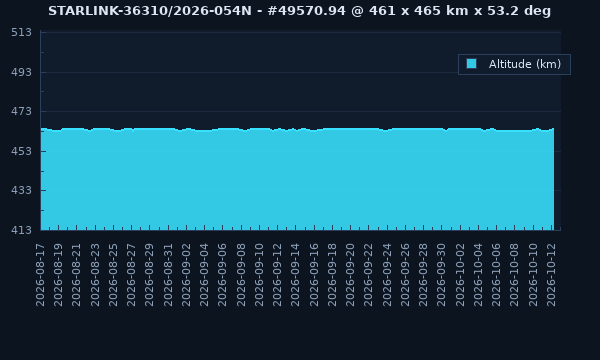Screen dimensions: 600x360
Task: Click the x-axis date 2026-08-25
Action: (x=113, y=275)
